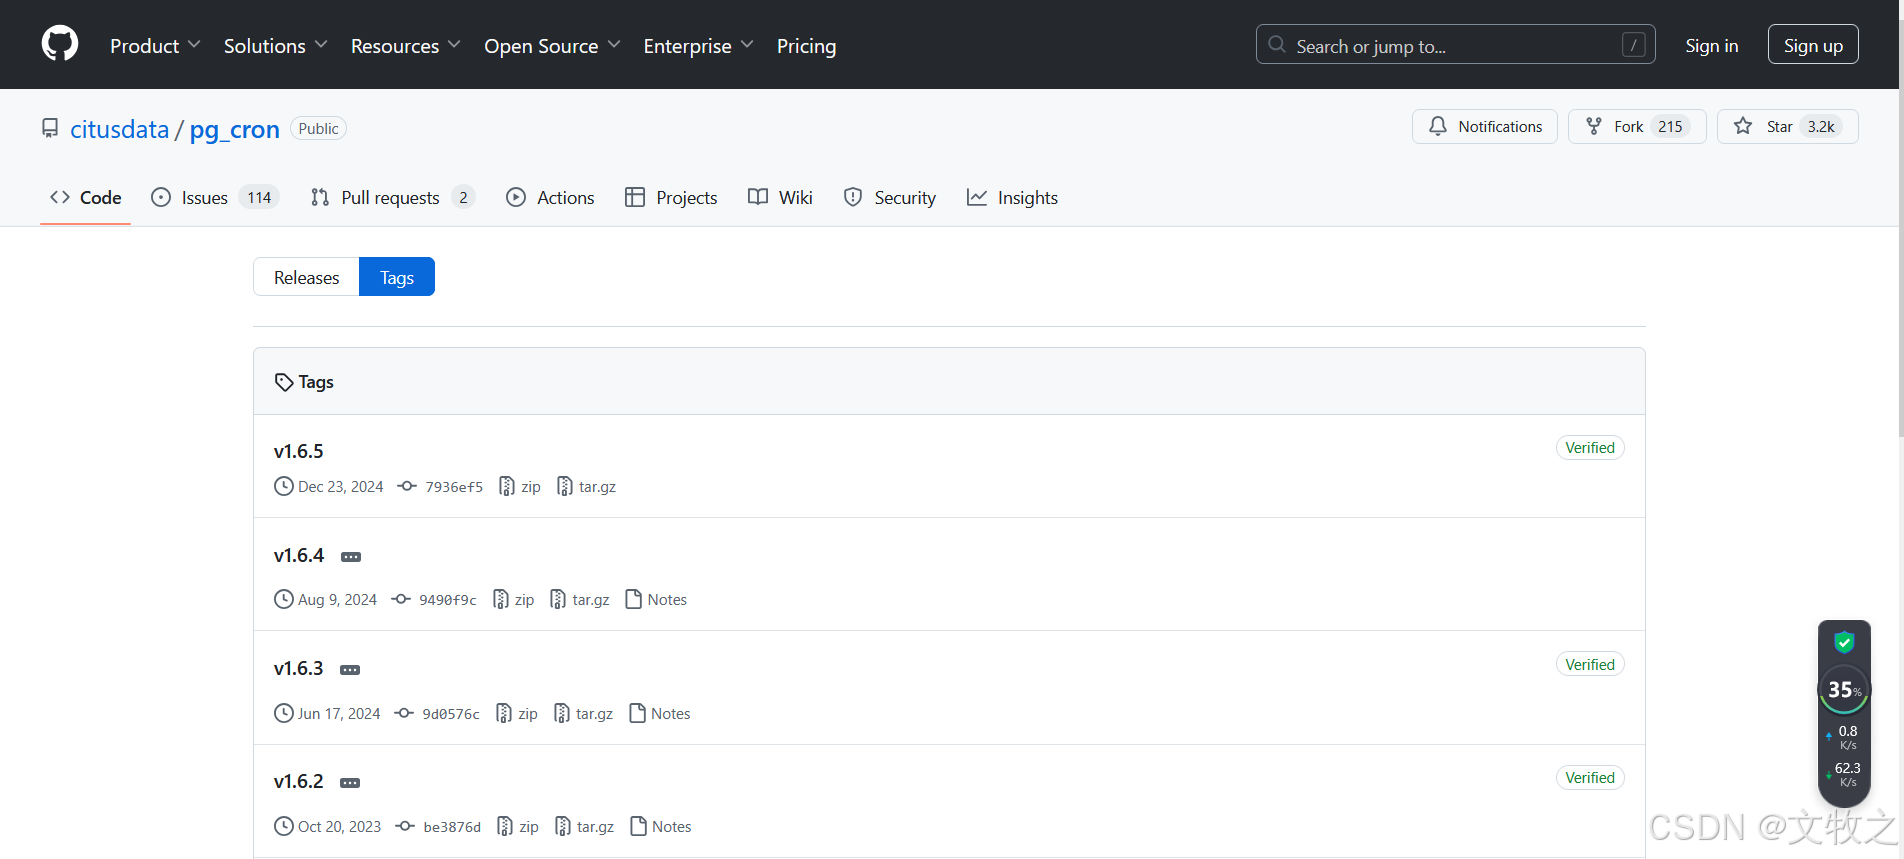Screen dimensions: 1904x859
Task: Click the Verified badge on v1.6.3
Action: pos(1590,665)
